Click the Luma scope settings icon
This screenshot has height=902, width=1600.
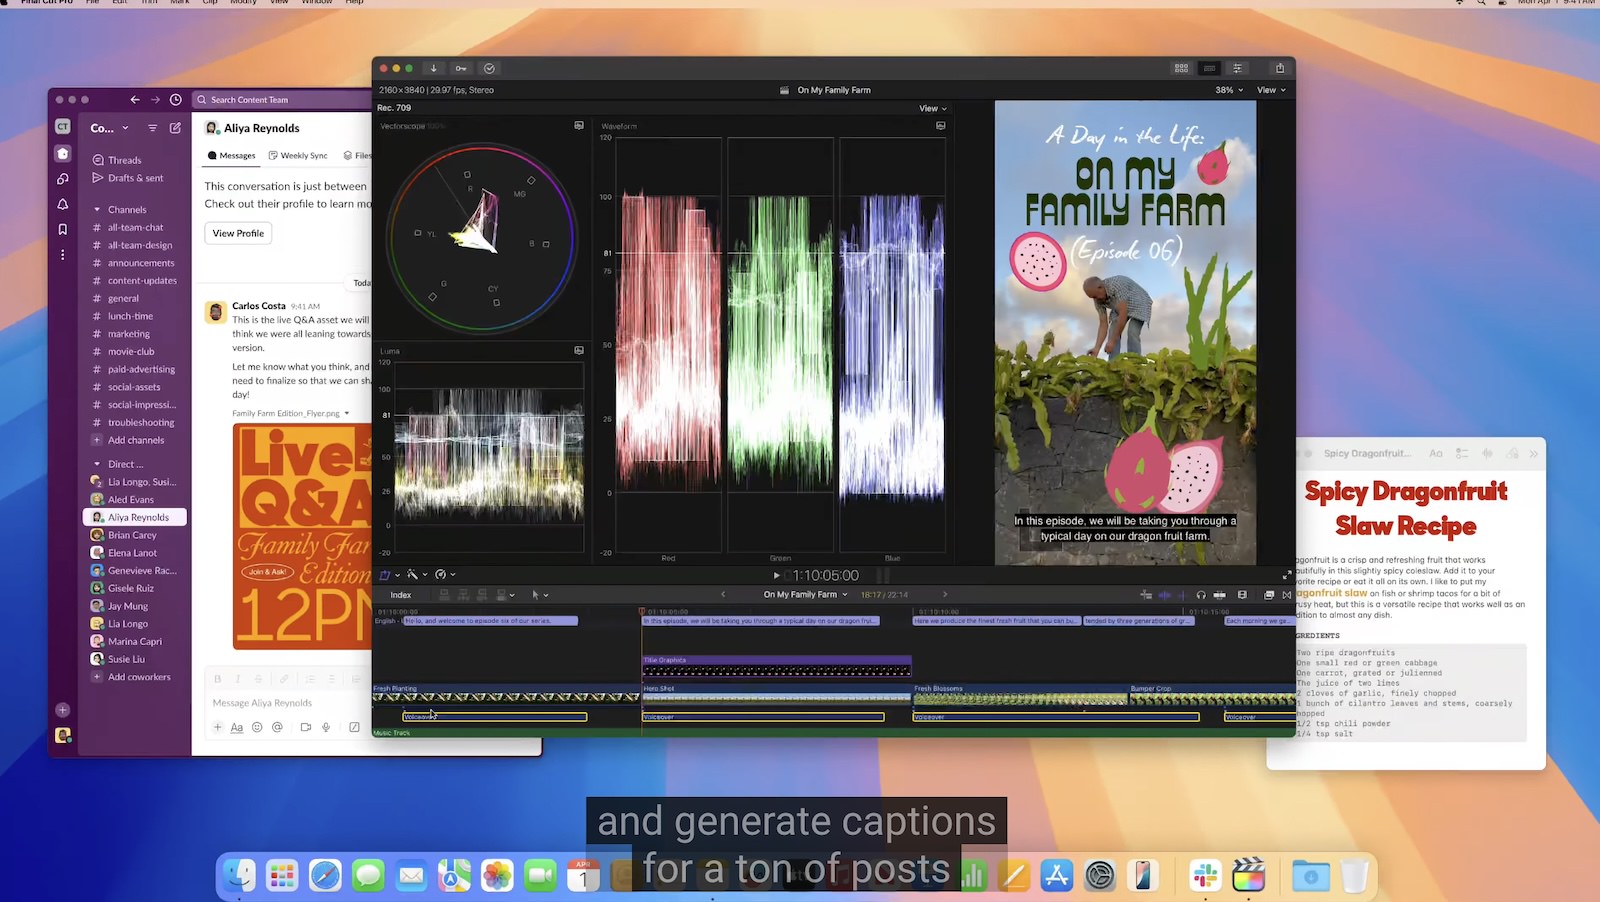[x=579, y=350]
